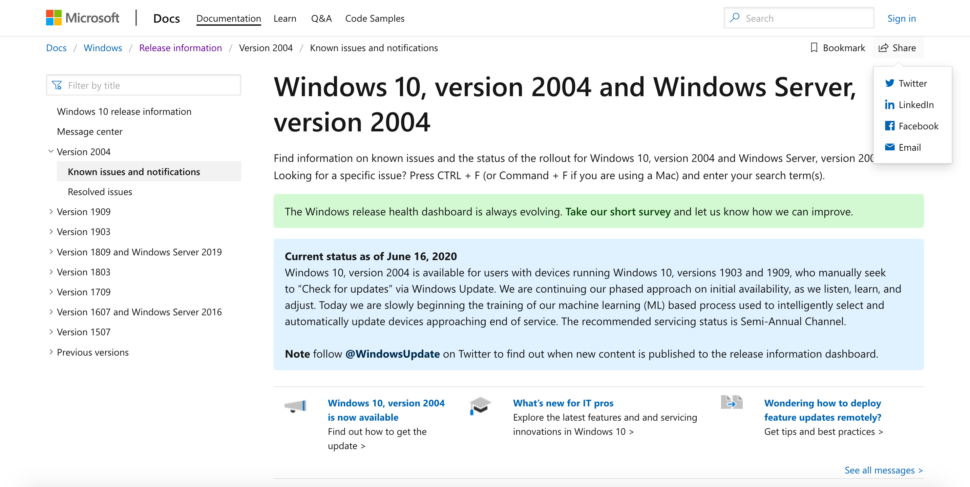Click Version 2004 breadcrumb text
Screen dimensions: 970x487
(x=266, y=48)
